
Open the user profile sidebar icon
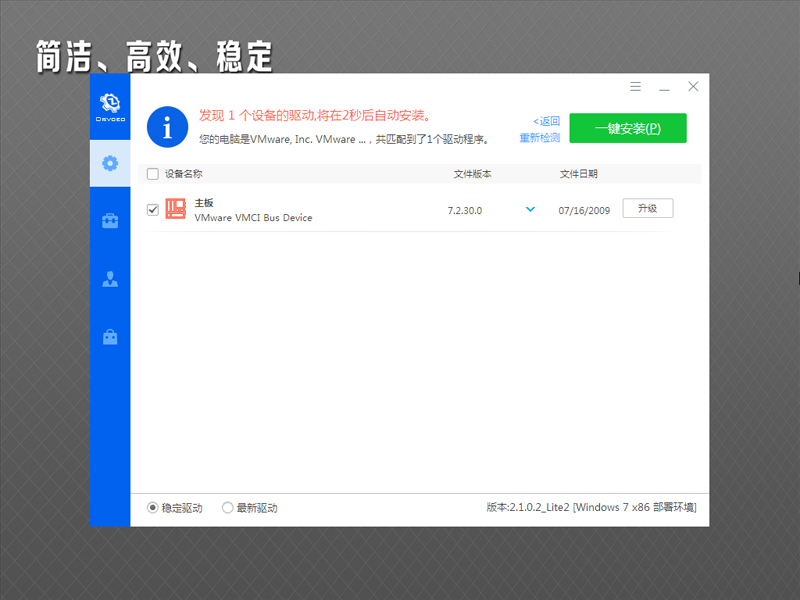pos(110,279)
